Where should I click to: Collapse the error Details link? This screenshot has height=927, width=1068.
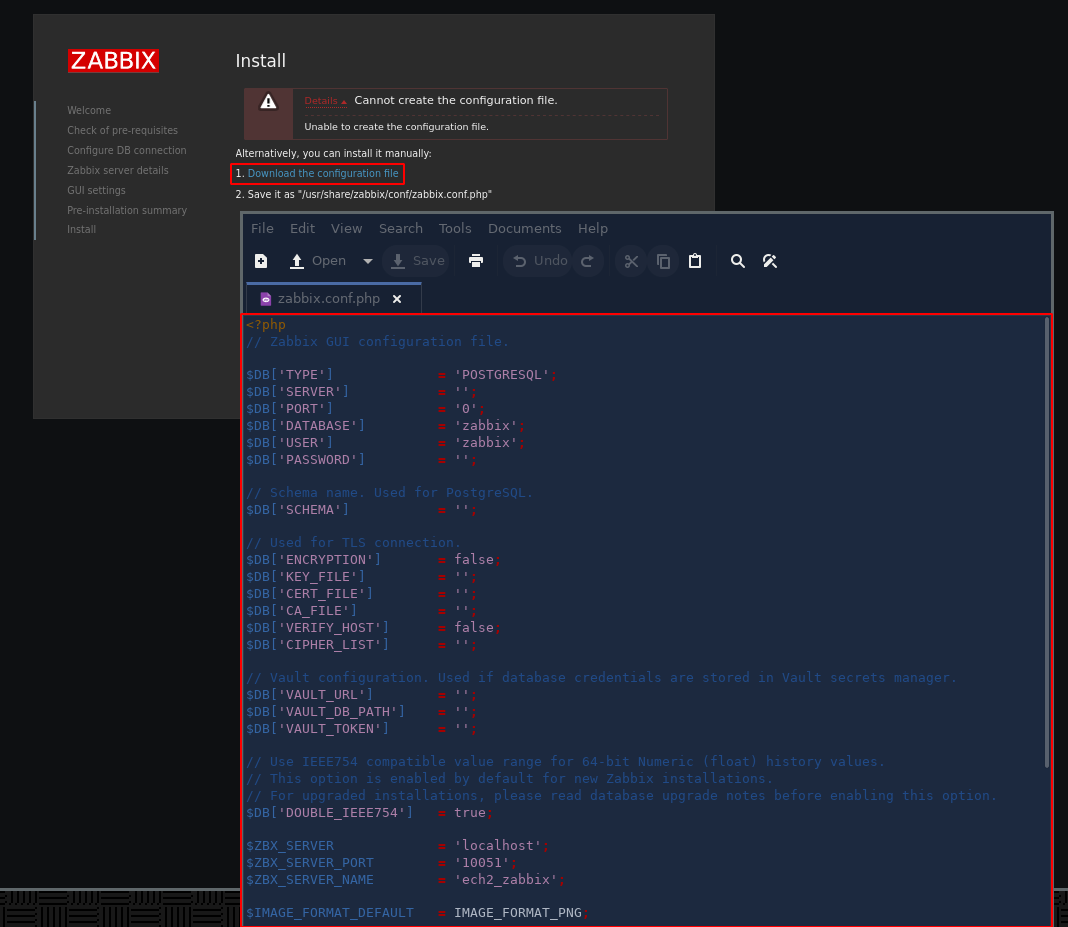(325, 101)
